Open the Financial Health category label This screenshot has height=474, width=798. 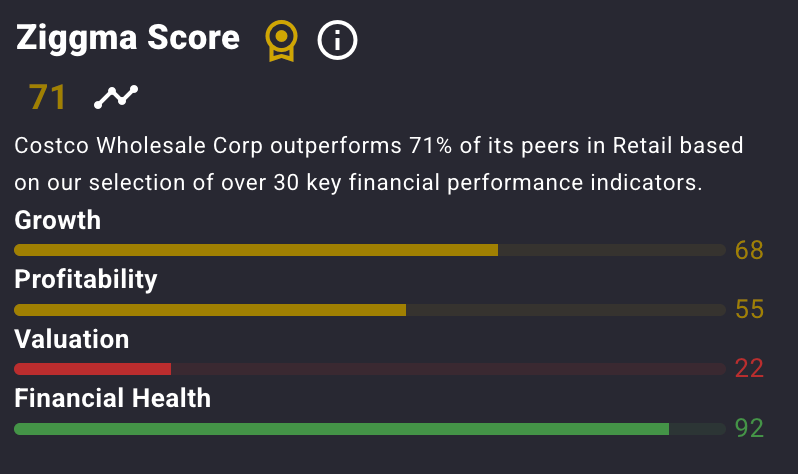pyautogui.click(x=112, y=398)
